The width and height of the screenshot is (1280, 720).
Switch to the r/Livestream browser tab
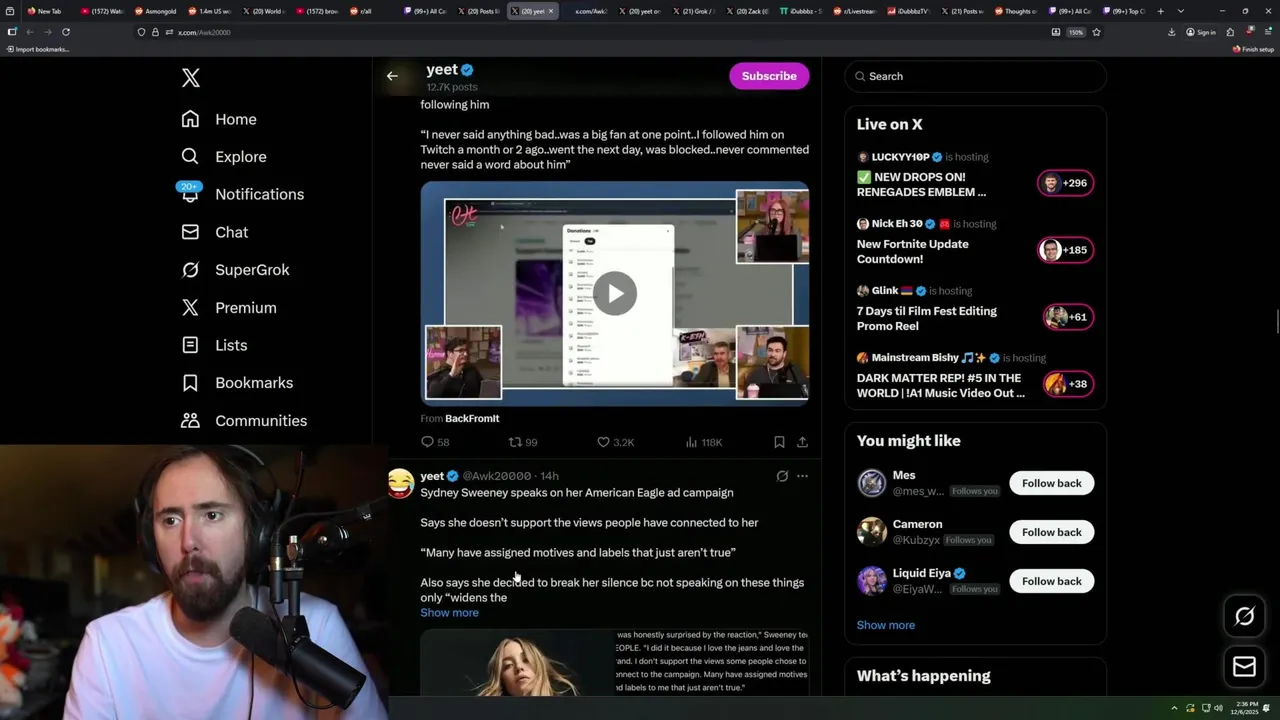point(857,11)
